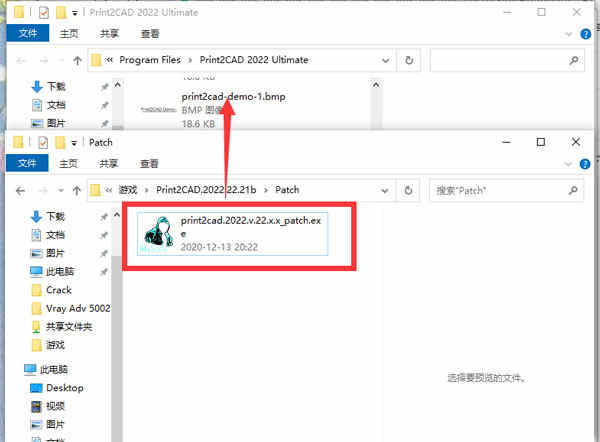600x442 pixels.
Task: Open 文档 in Patch window sidebar
Action: 56,235
